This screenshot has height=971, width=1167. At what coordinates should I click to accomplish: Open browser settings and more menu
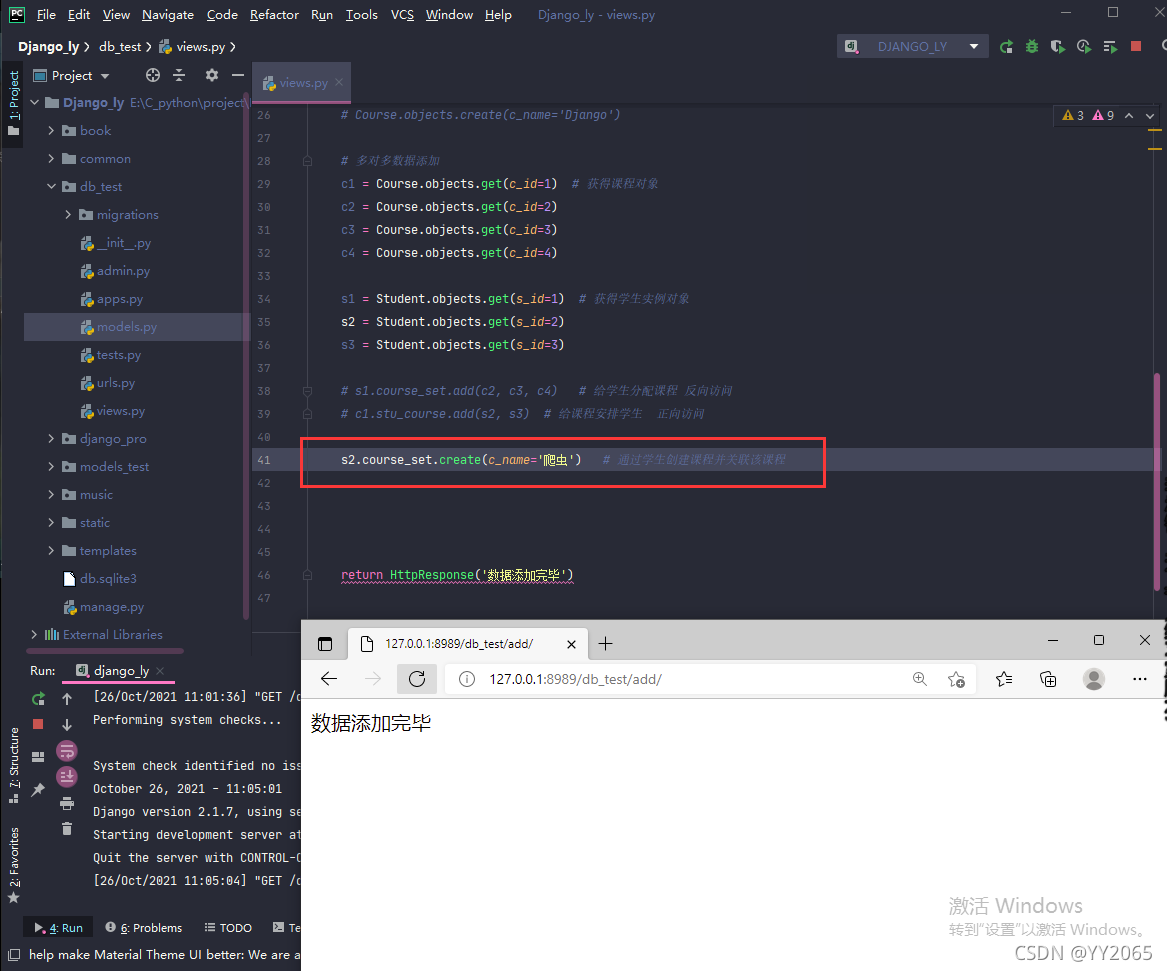[1139, 679]
